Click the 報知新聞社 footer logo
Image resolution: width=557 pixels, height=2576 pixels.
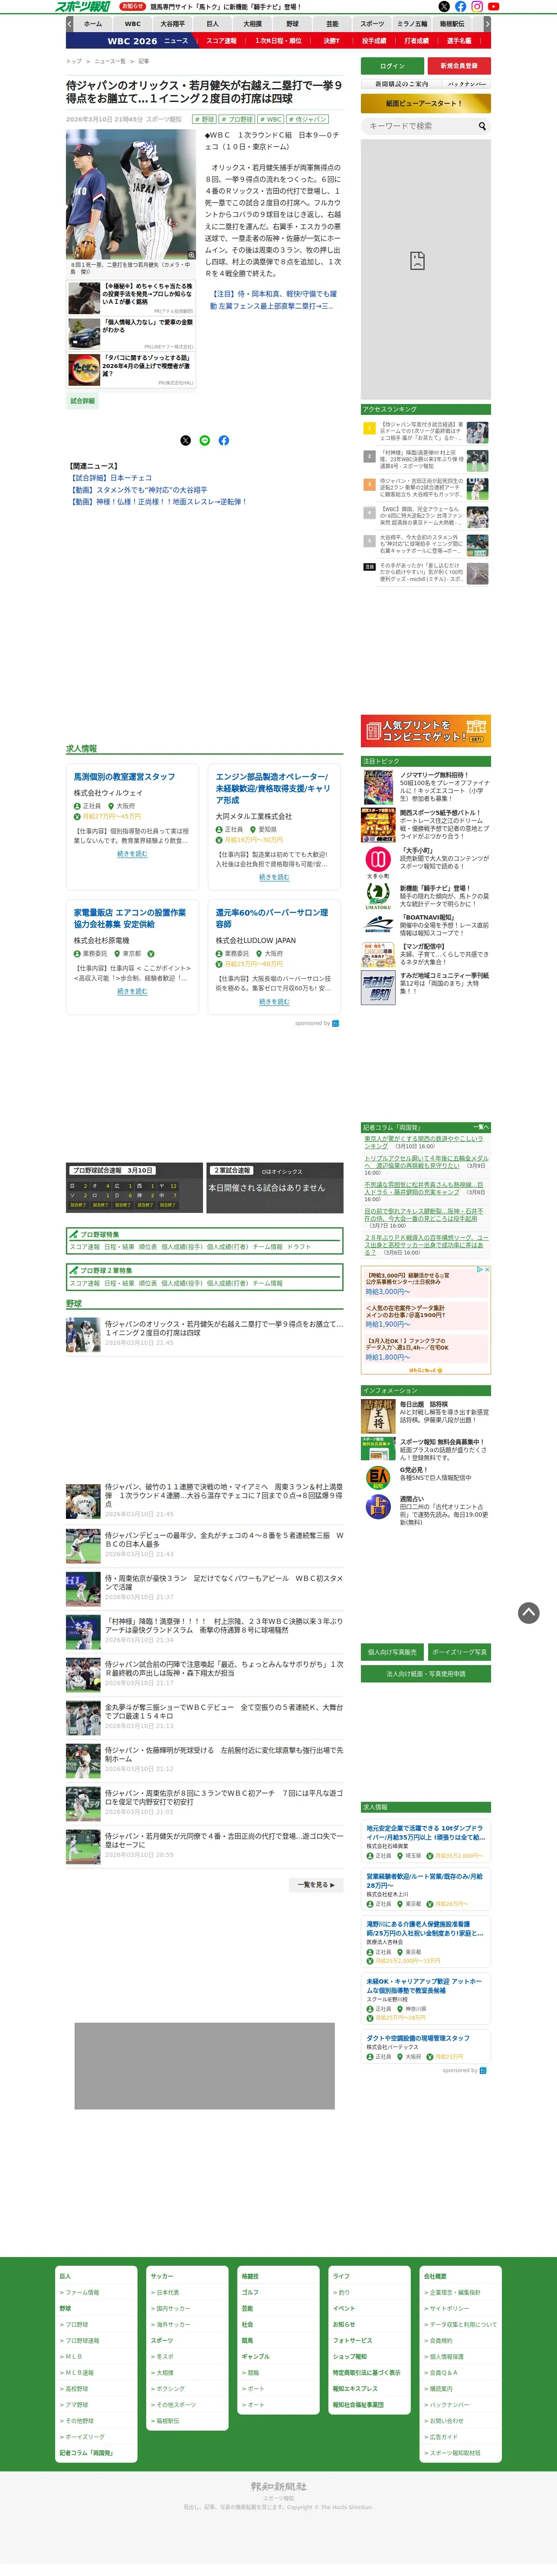[278, 2486]
